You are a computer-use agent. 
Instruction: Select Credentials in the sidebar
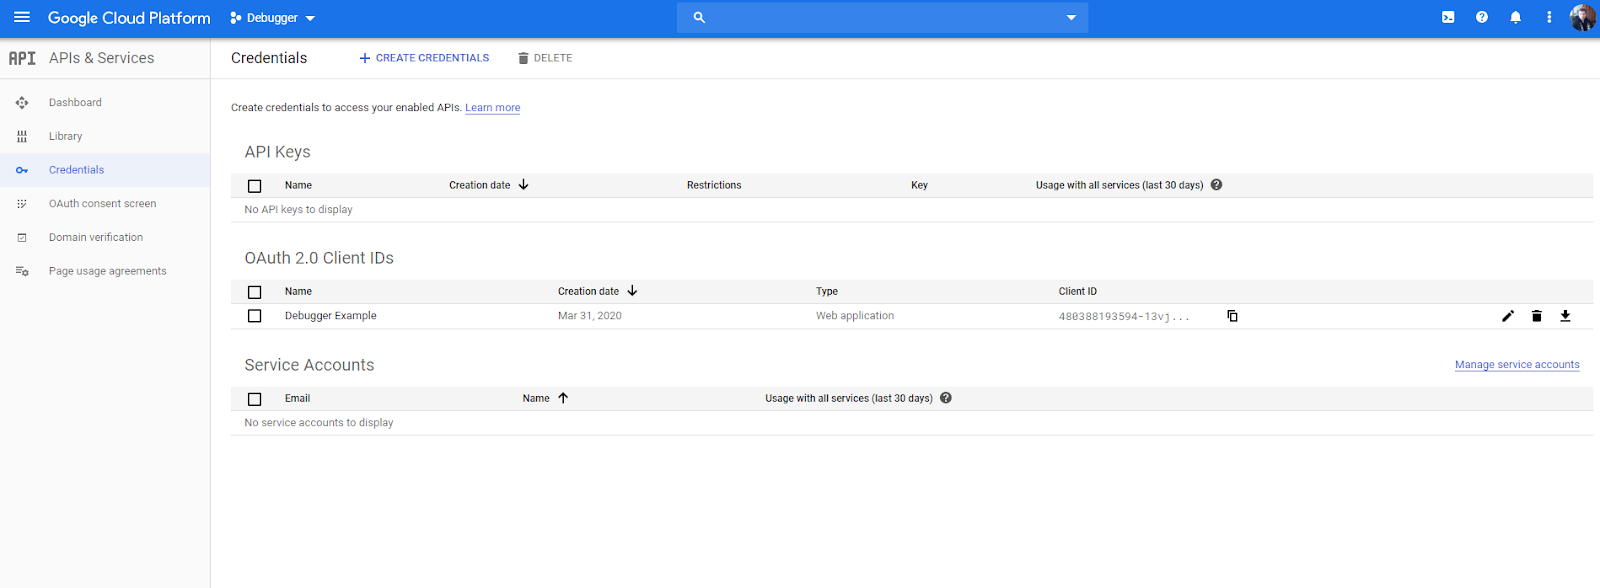coord(76,170)
